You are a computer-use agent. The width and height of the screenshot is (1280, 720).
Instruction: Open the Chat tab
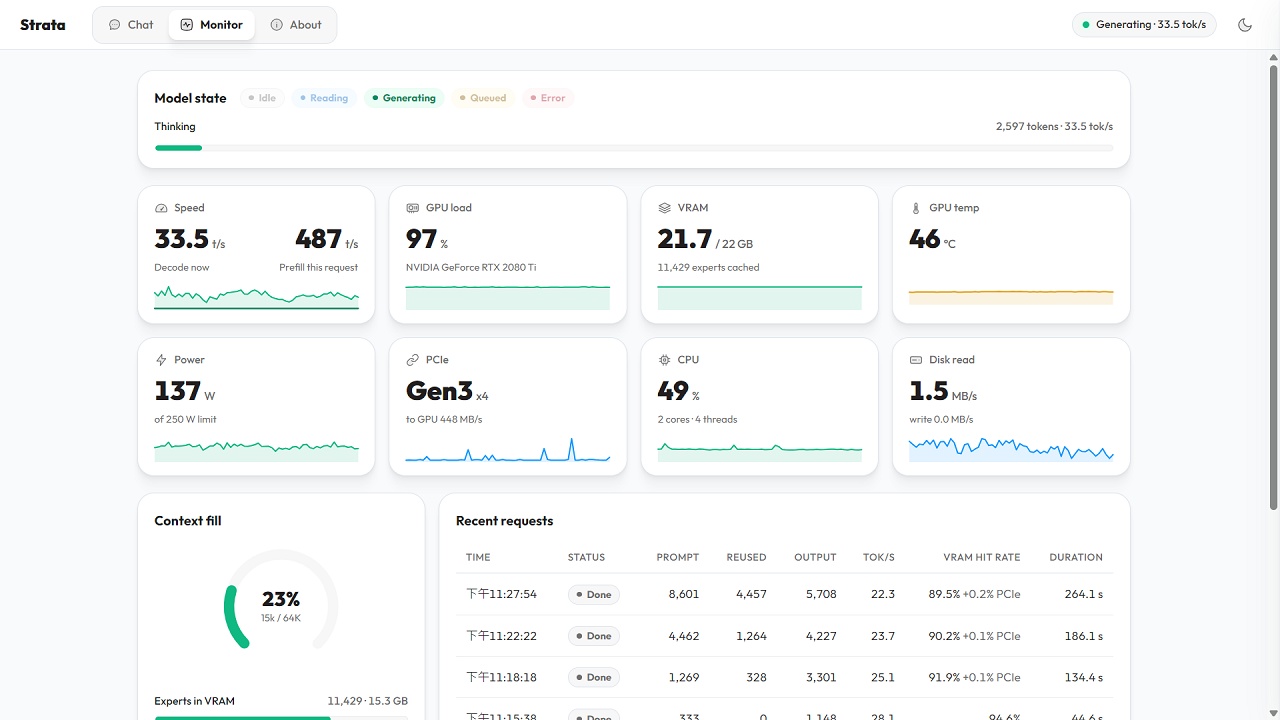tap(131, 25)
